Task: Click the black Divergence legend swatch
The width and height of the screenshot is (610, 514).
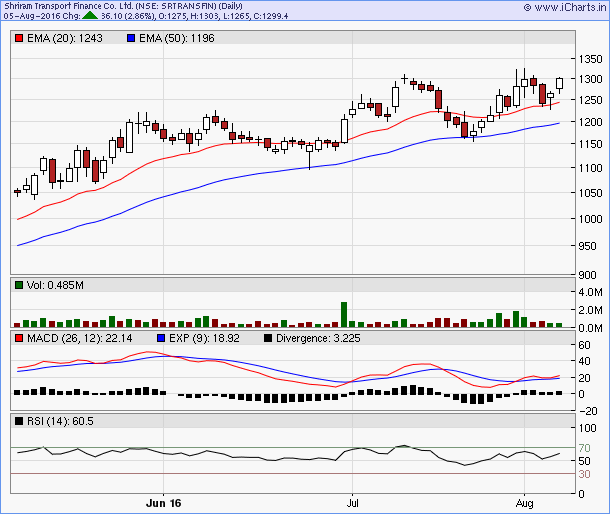Action: pyautogui.click(x=268, y=338)
